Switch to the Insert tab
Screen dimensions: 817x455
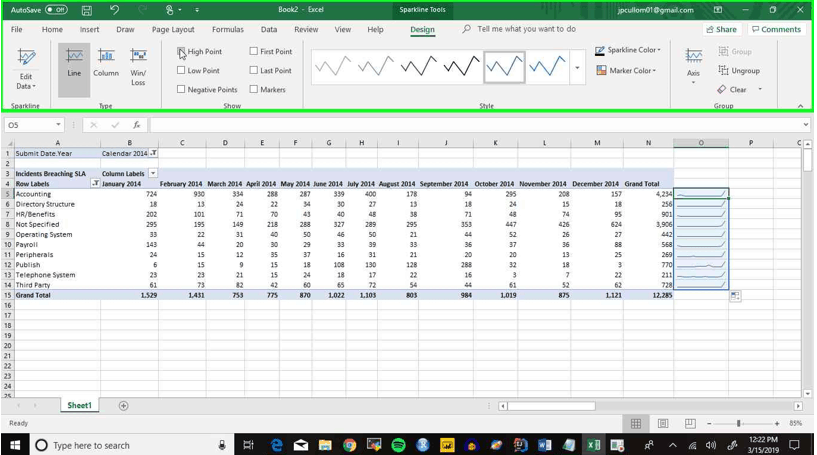[89, 30]
